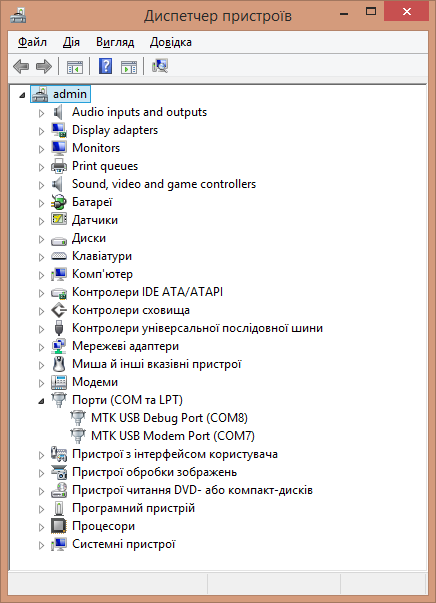Screen dimensions: 436x603
Task: Select Sound, video and game controllers label
Action: click(164, 184)
